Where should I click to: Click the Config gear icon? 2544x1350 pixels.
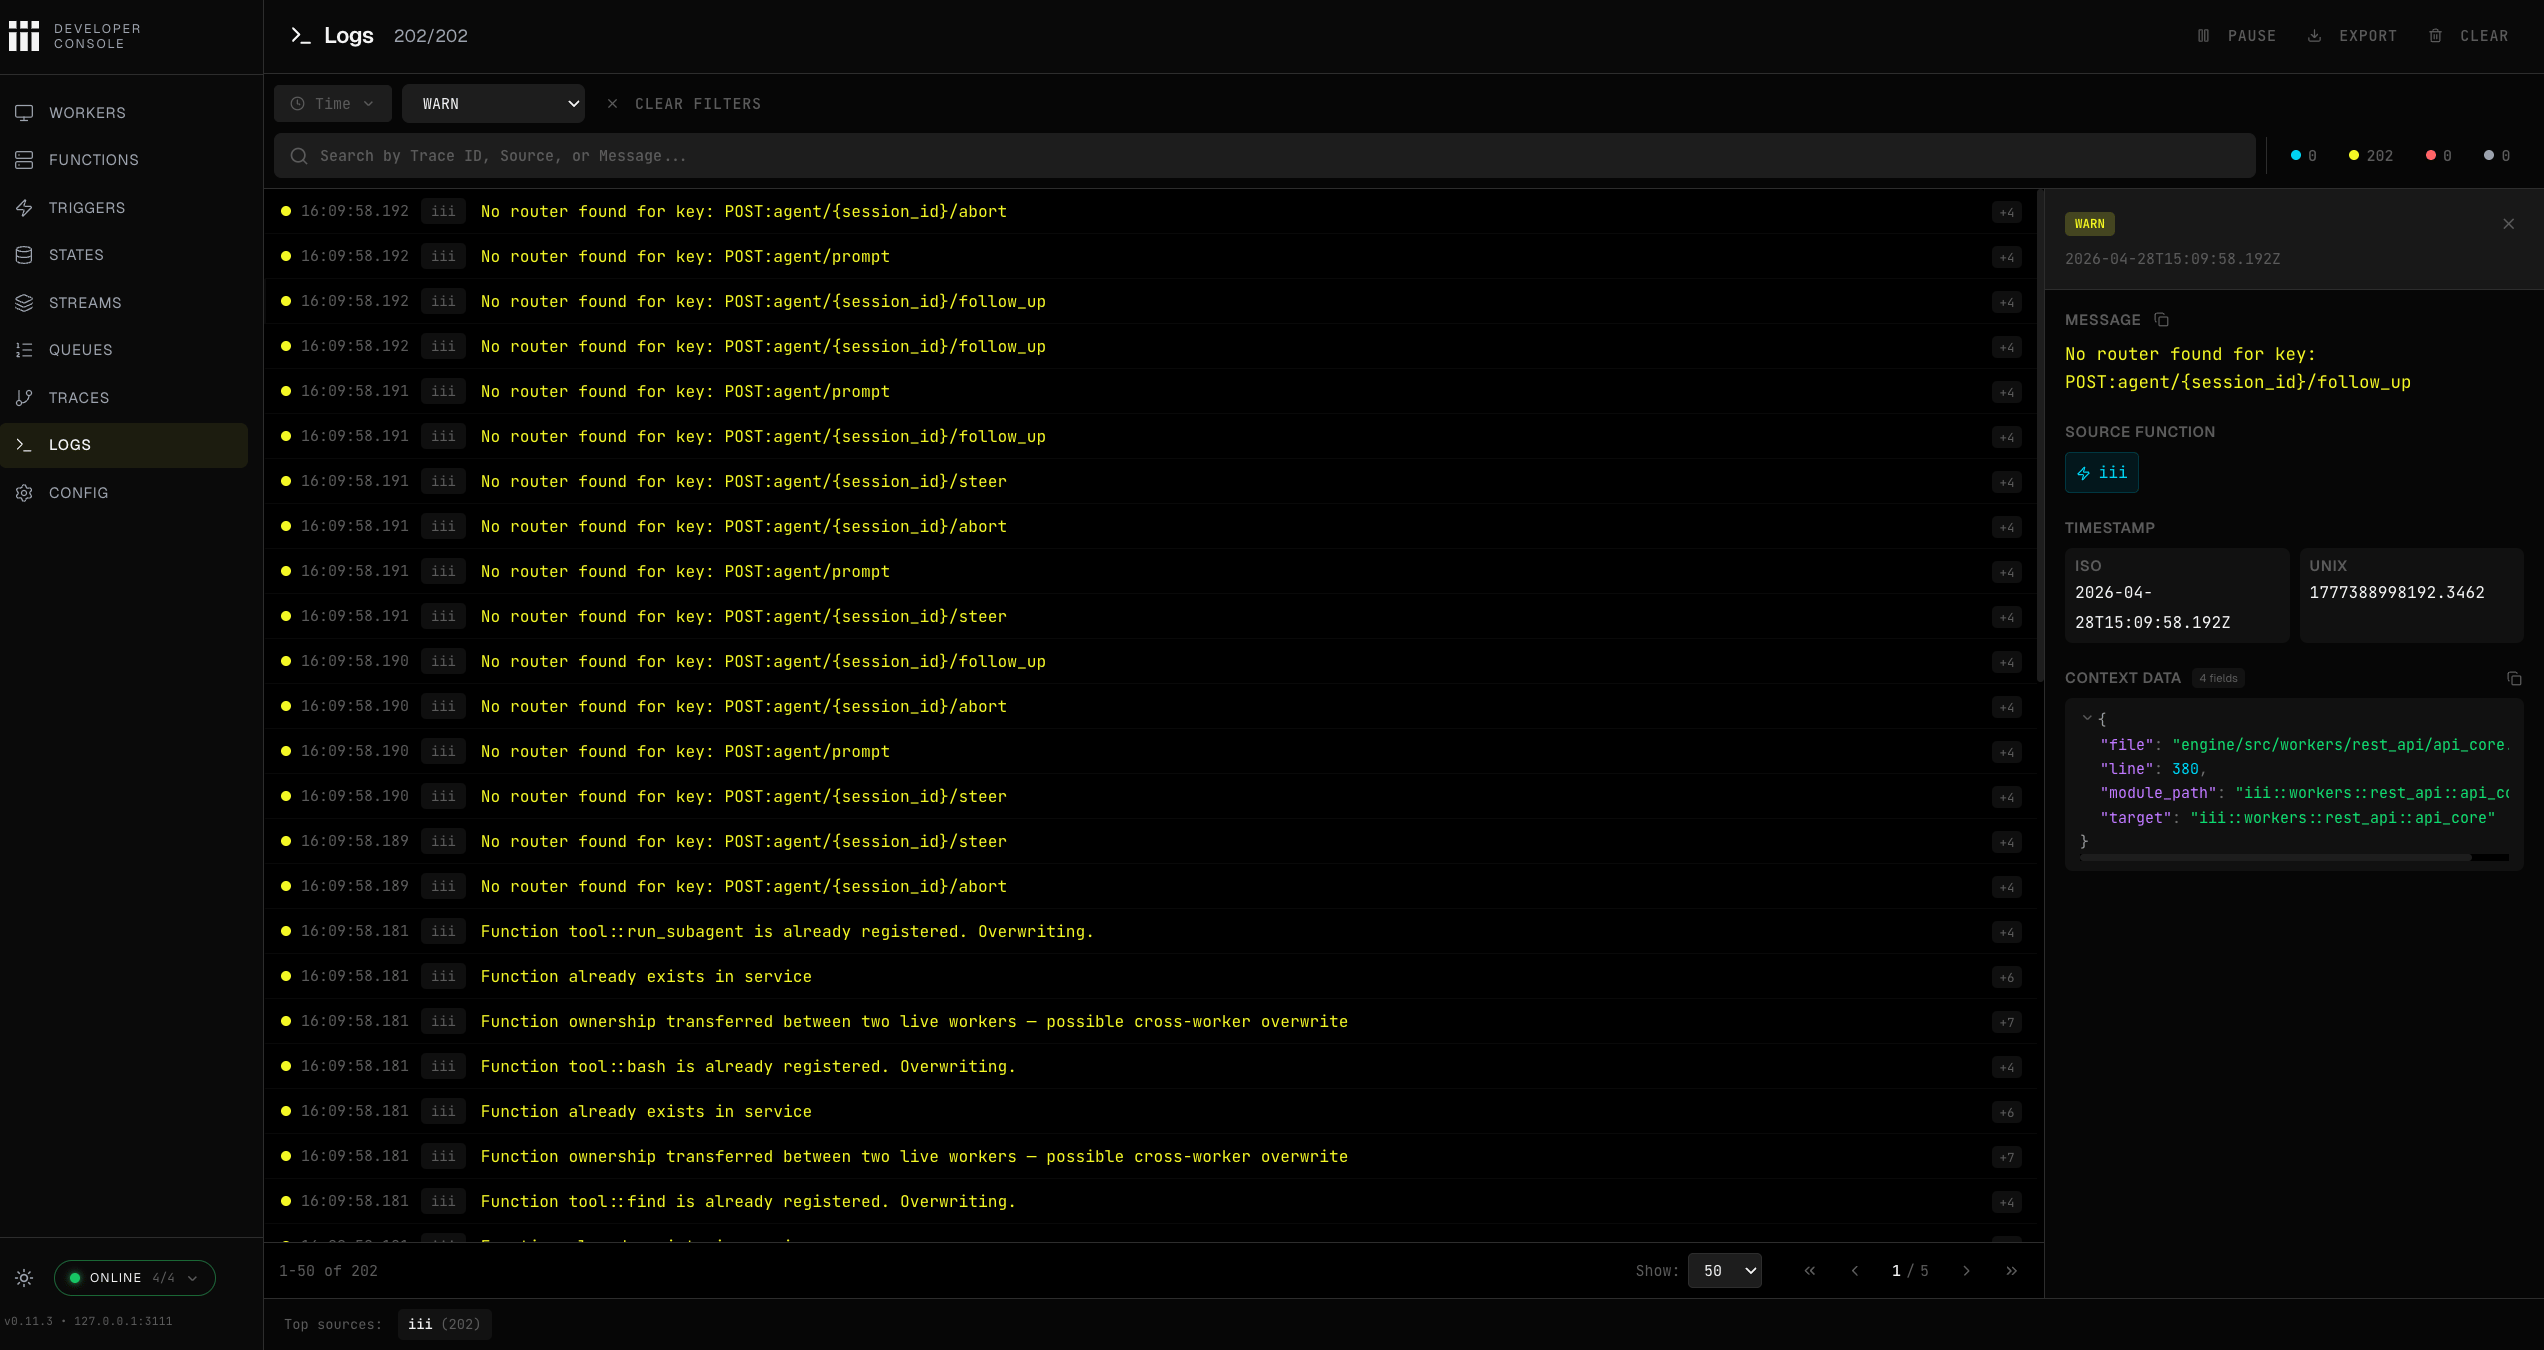point(24,493)
